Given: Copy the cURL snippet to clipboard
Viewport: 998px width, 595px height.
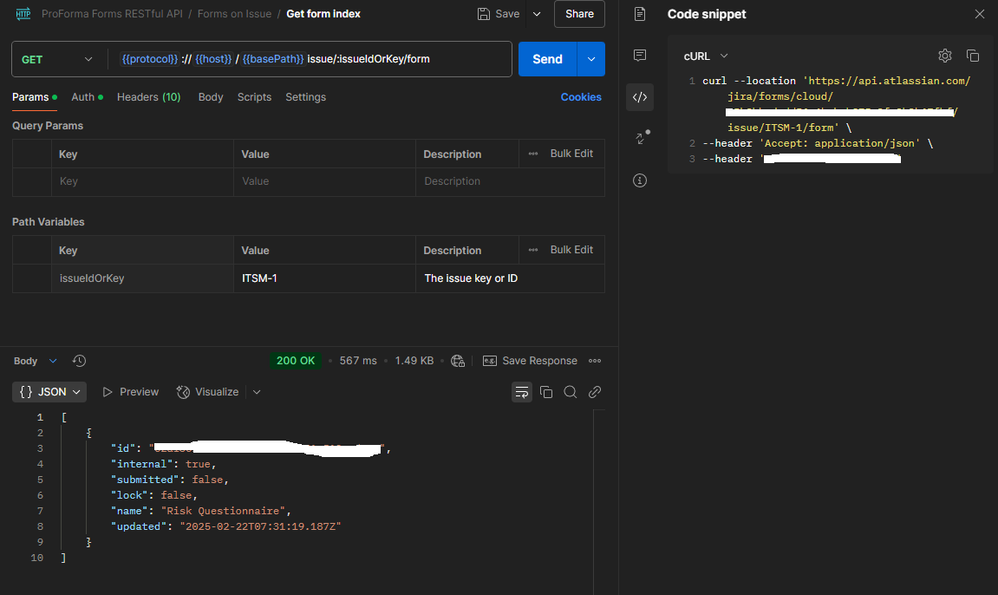Looking at the screenshot, I should tap(972, 56).
